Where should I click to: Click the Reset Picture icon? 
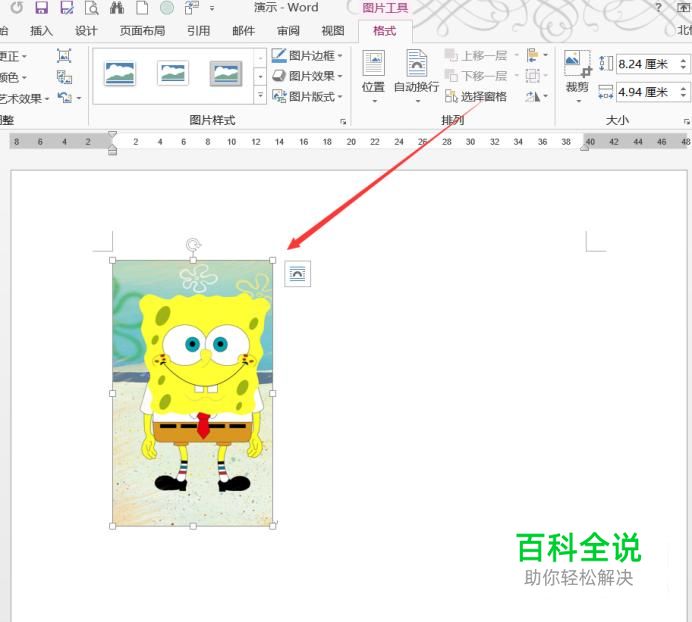point(65,98)
